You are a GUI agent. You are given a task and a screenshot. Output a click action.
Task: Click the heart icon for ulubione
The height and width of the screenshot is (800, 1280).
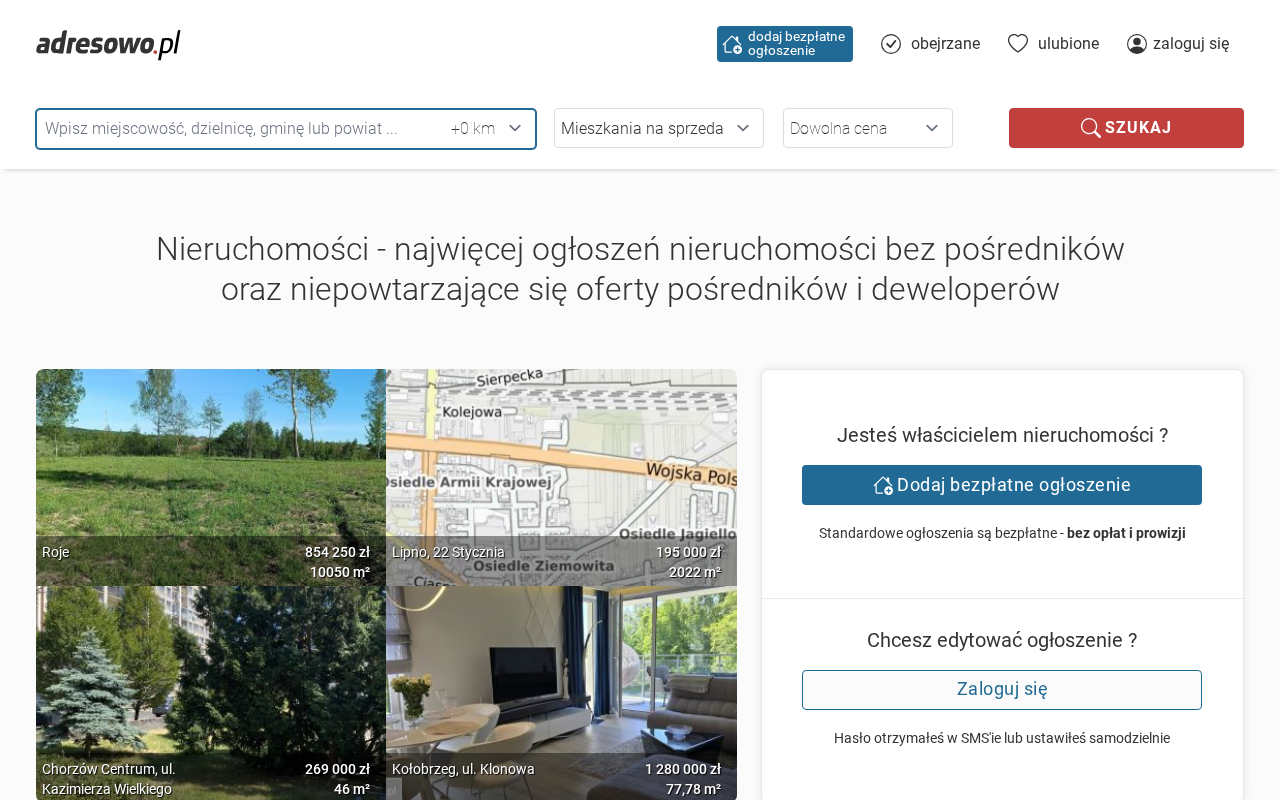click(1018, 43)
